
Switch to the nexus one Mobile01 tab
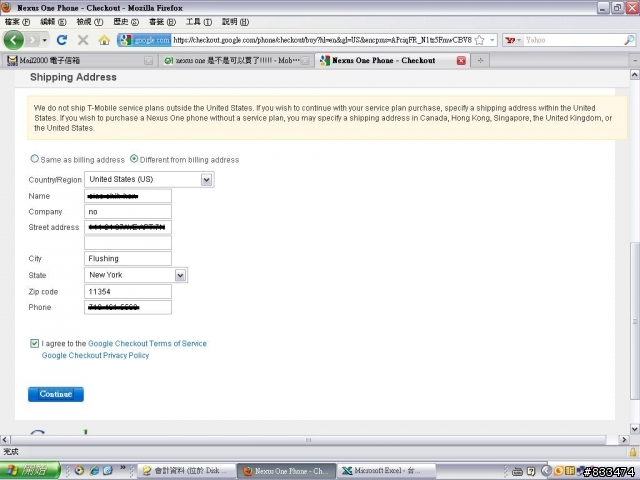point(237,60)
